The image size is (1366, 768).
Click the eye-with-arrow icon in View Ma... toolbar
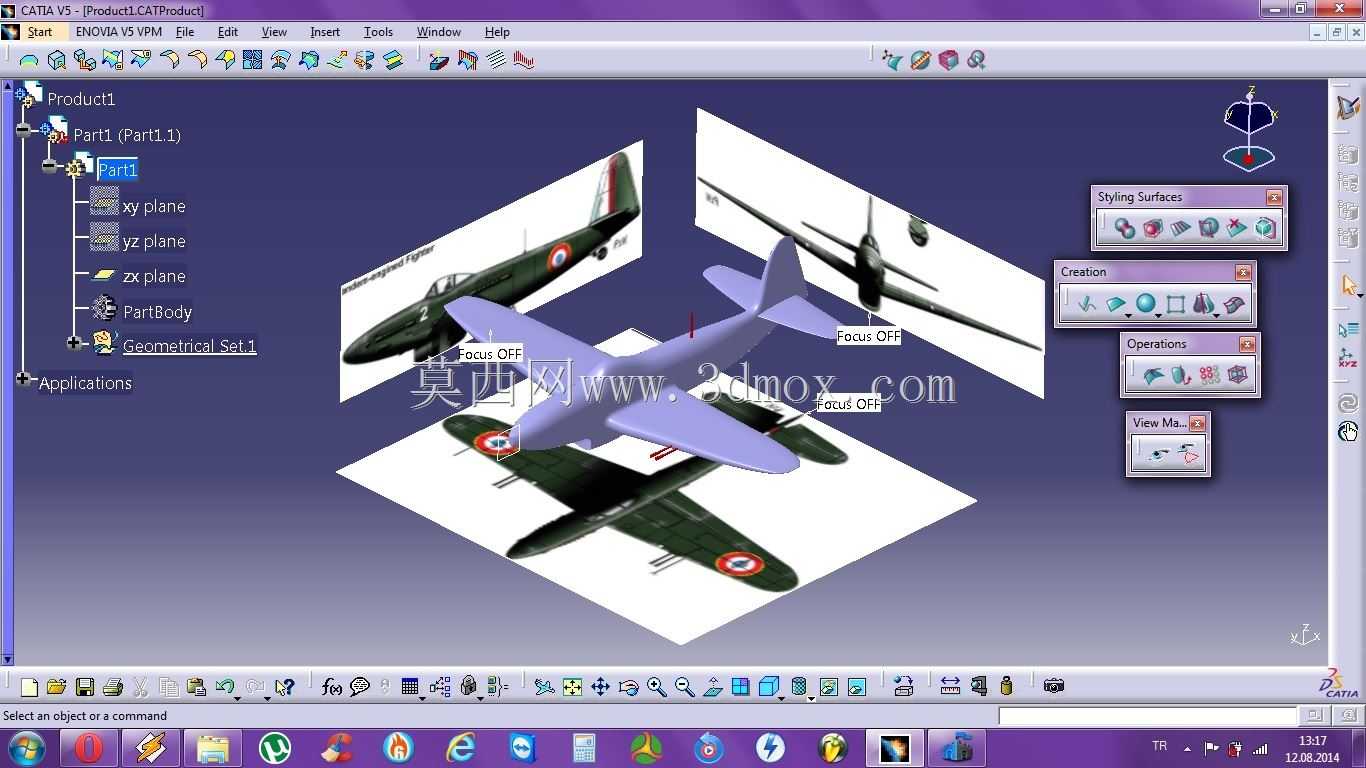point(1188,454)
